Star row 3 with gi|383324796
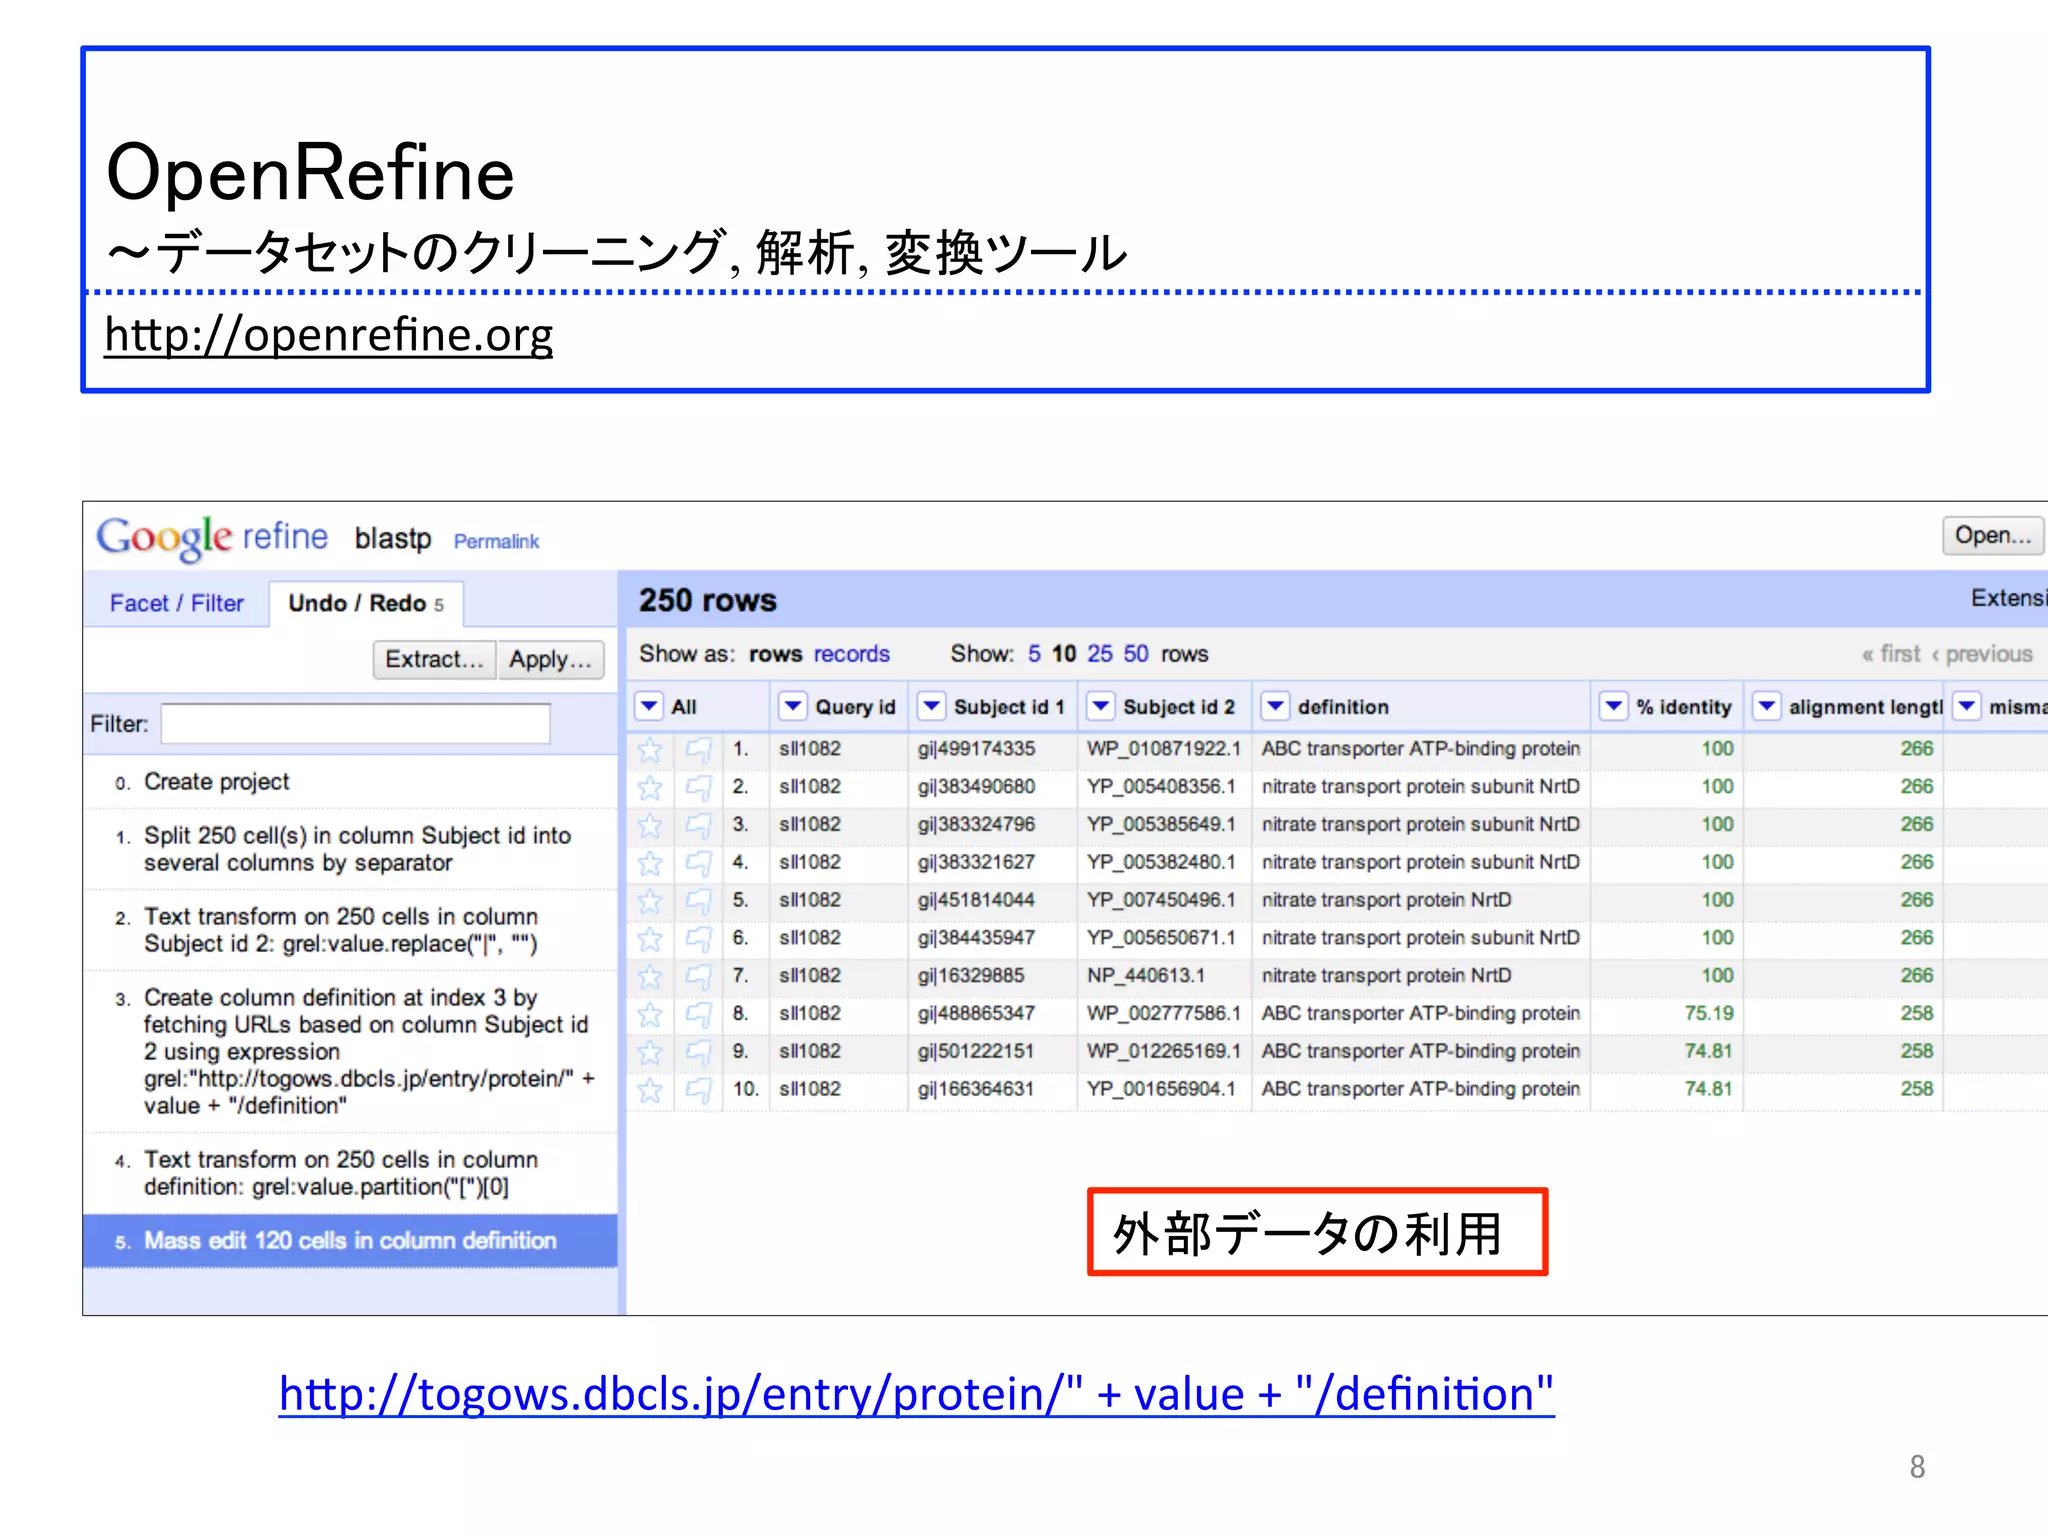 pos(650,825)
